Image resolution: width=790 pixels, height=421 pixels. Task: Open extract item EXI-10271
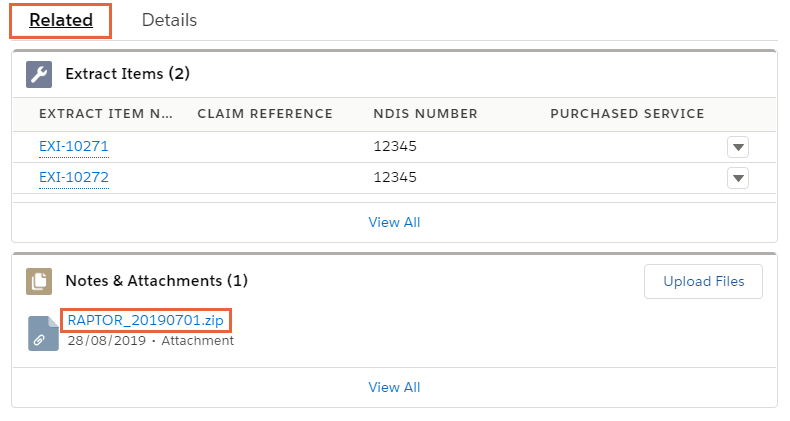tap(74, 147)
